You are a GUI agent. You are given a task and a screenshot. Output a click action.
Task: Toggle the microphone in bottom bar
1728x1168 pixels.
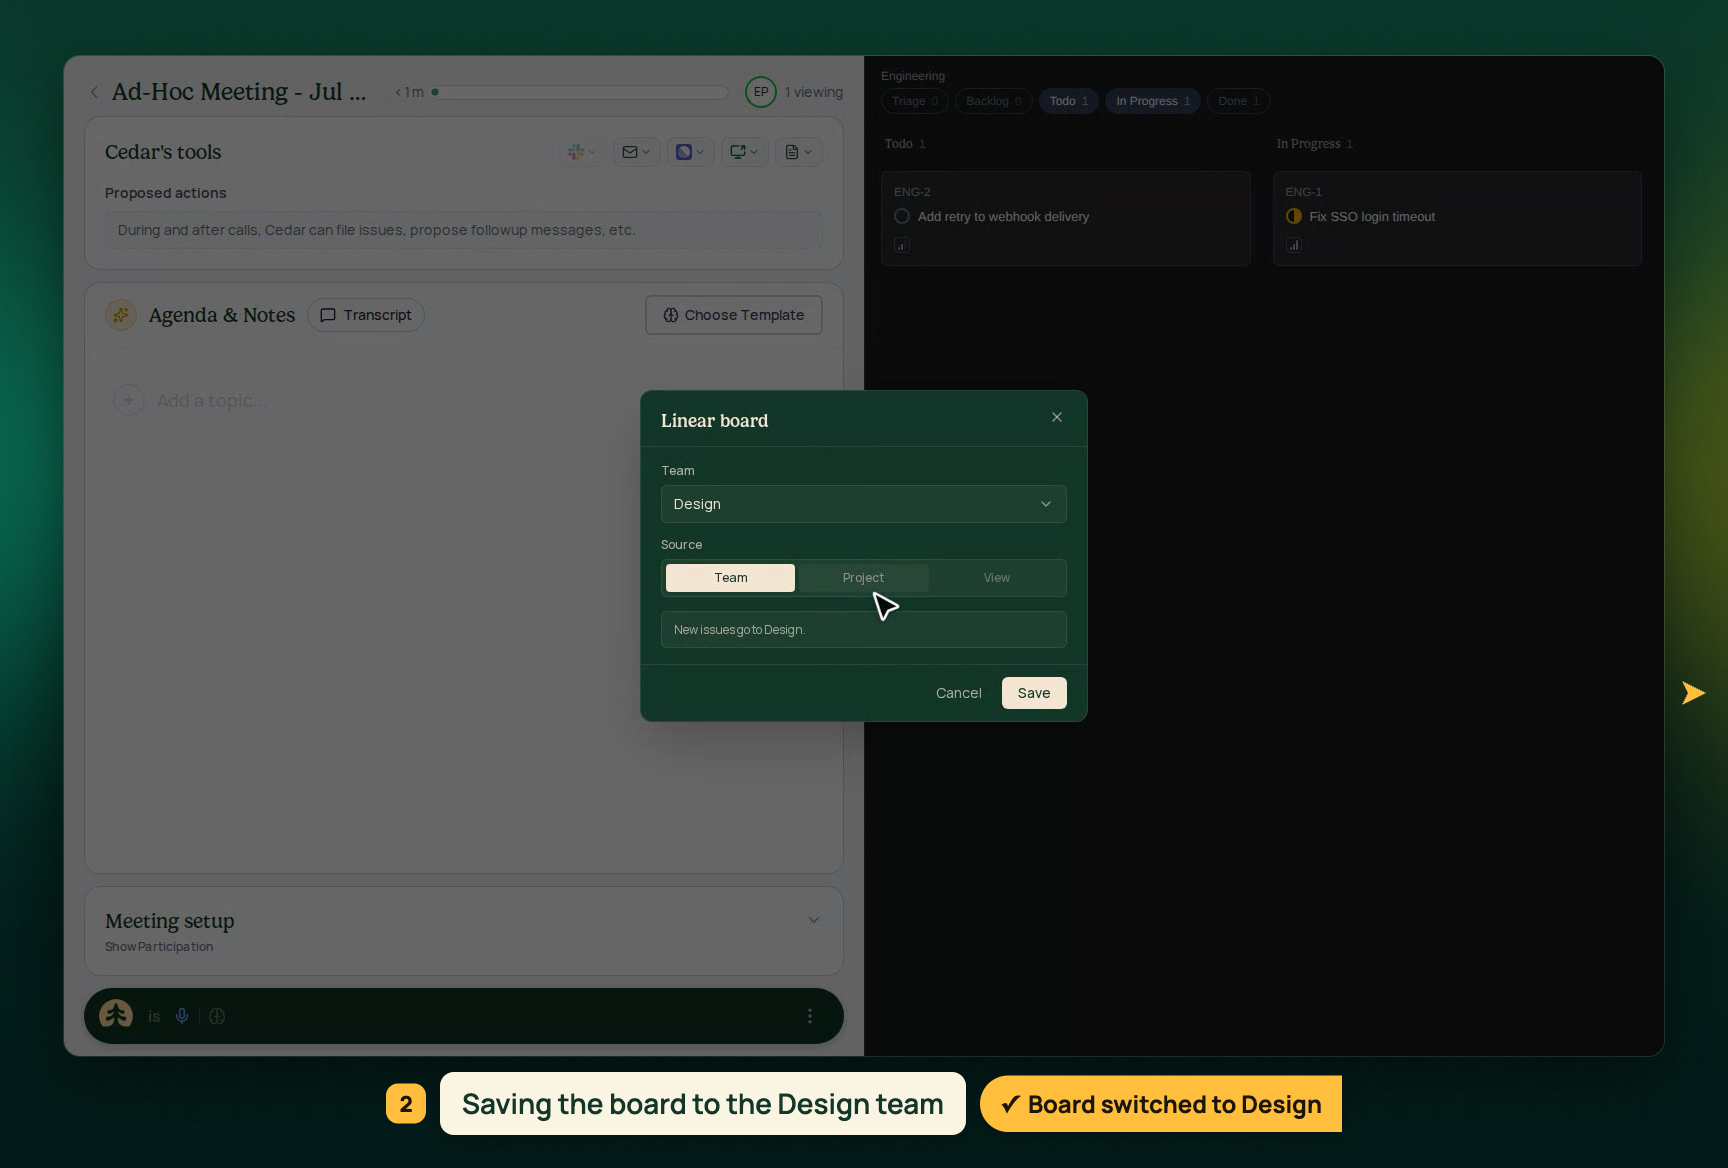click(x=182, y=1016)
